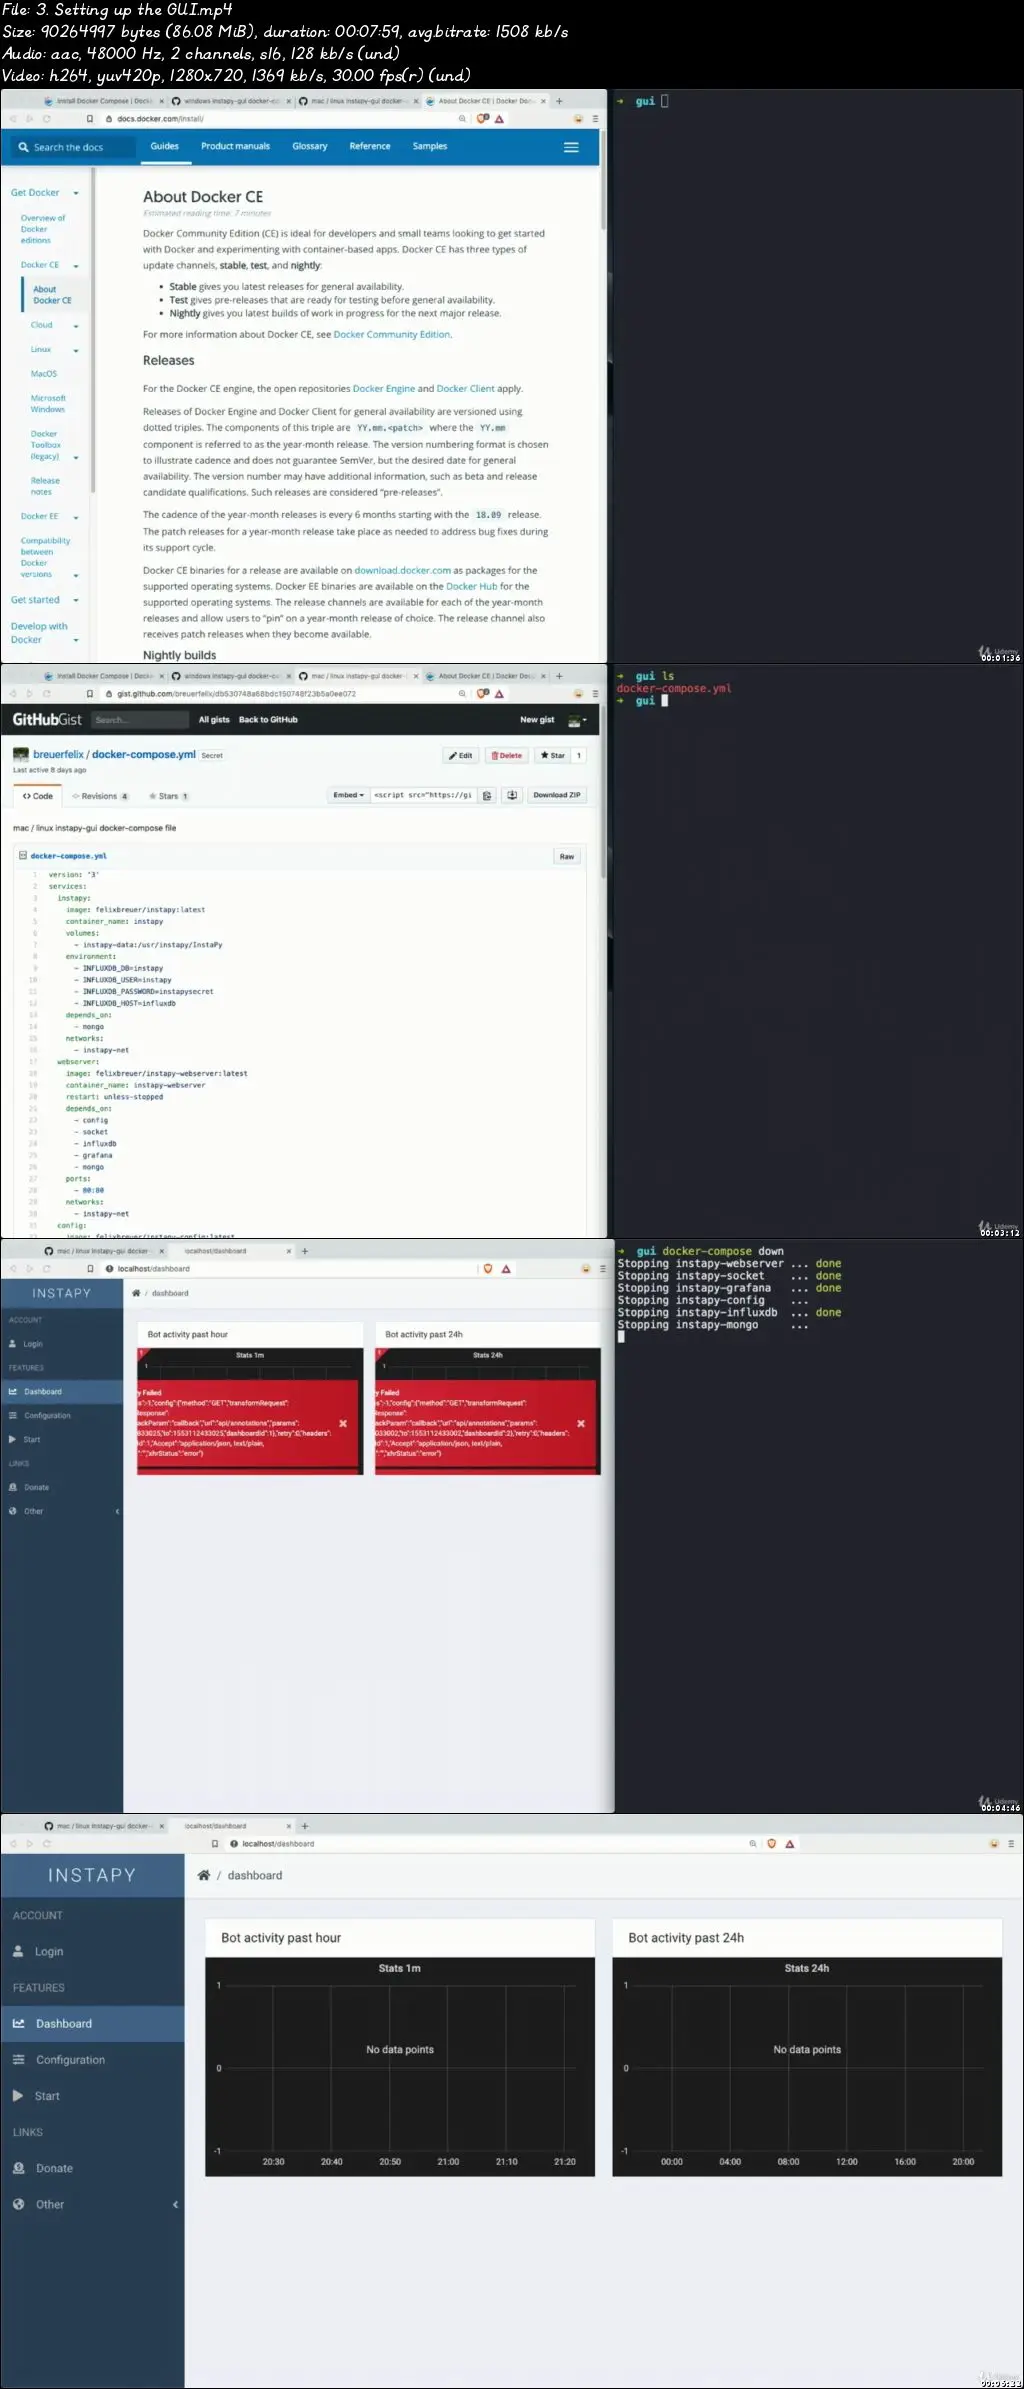The image size is (1024, 2389).
Task: Click the bookmark icon beside docs.docker.com address
Action: [x=90, y=118]
